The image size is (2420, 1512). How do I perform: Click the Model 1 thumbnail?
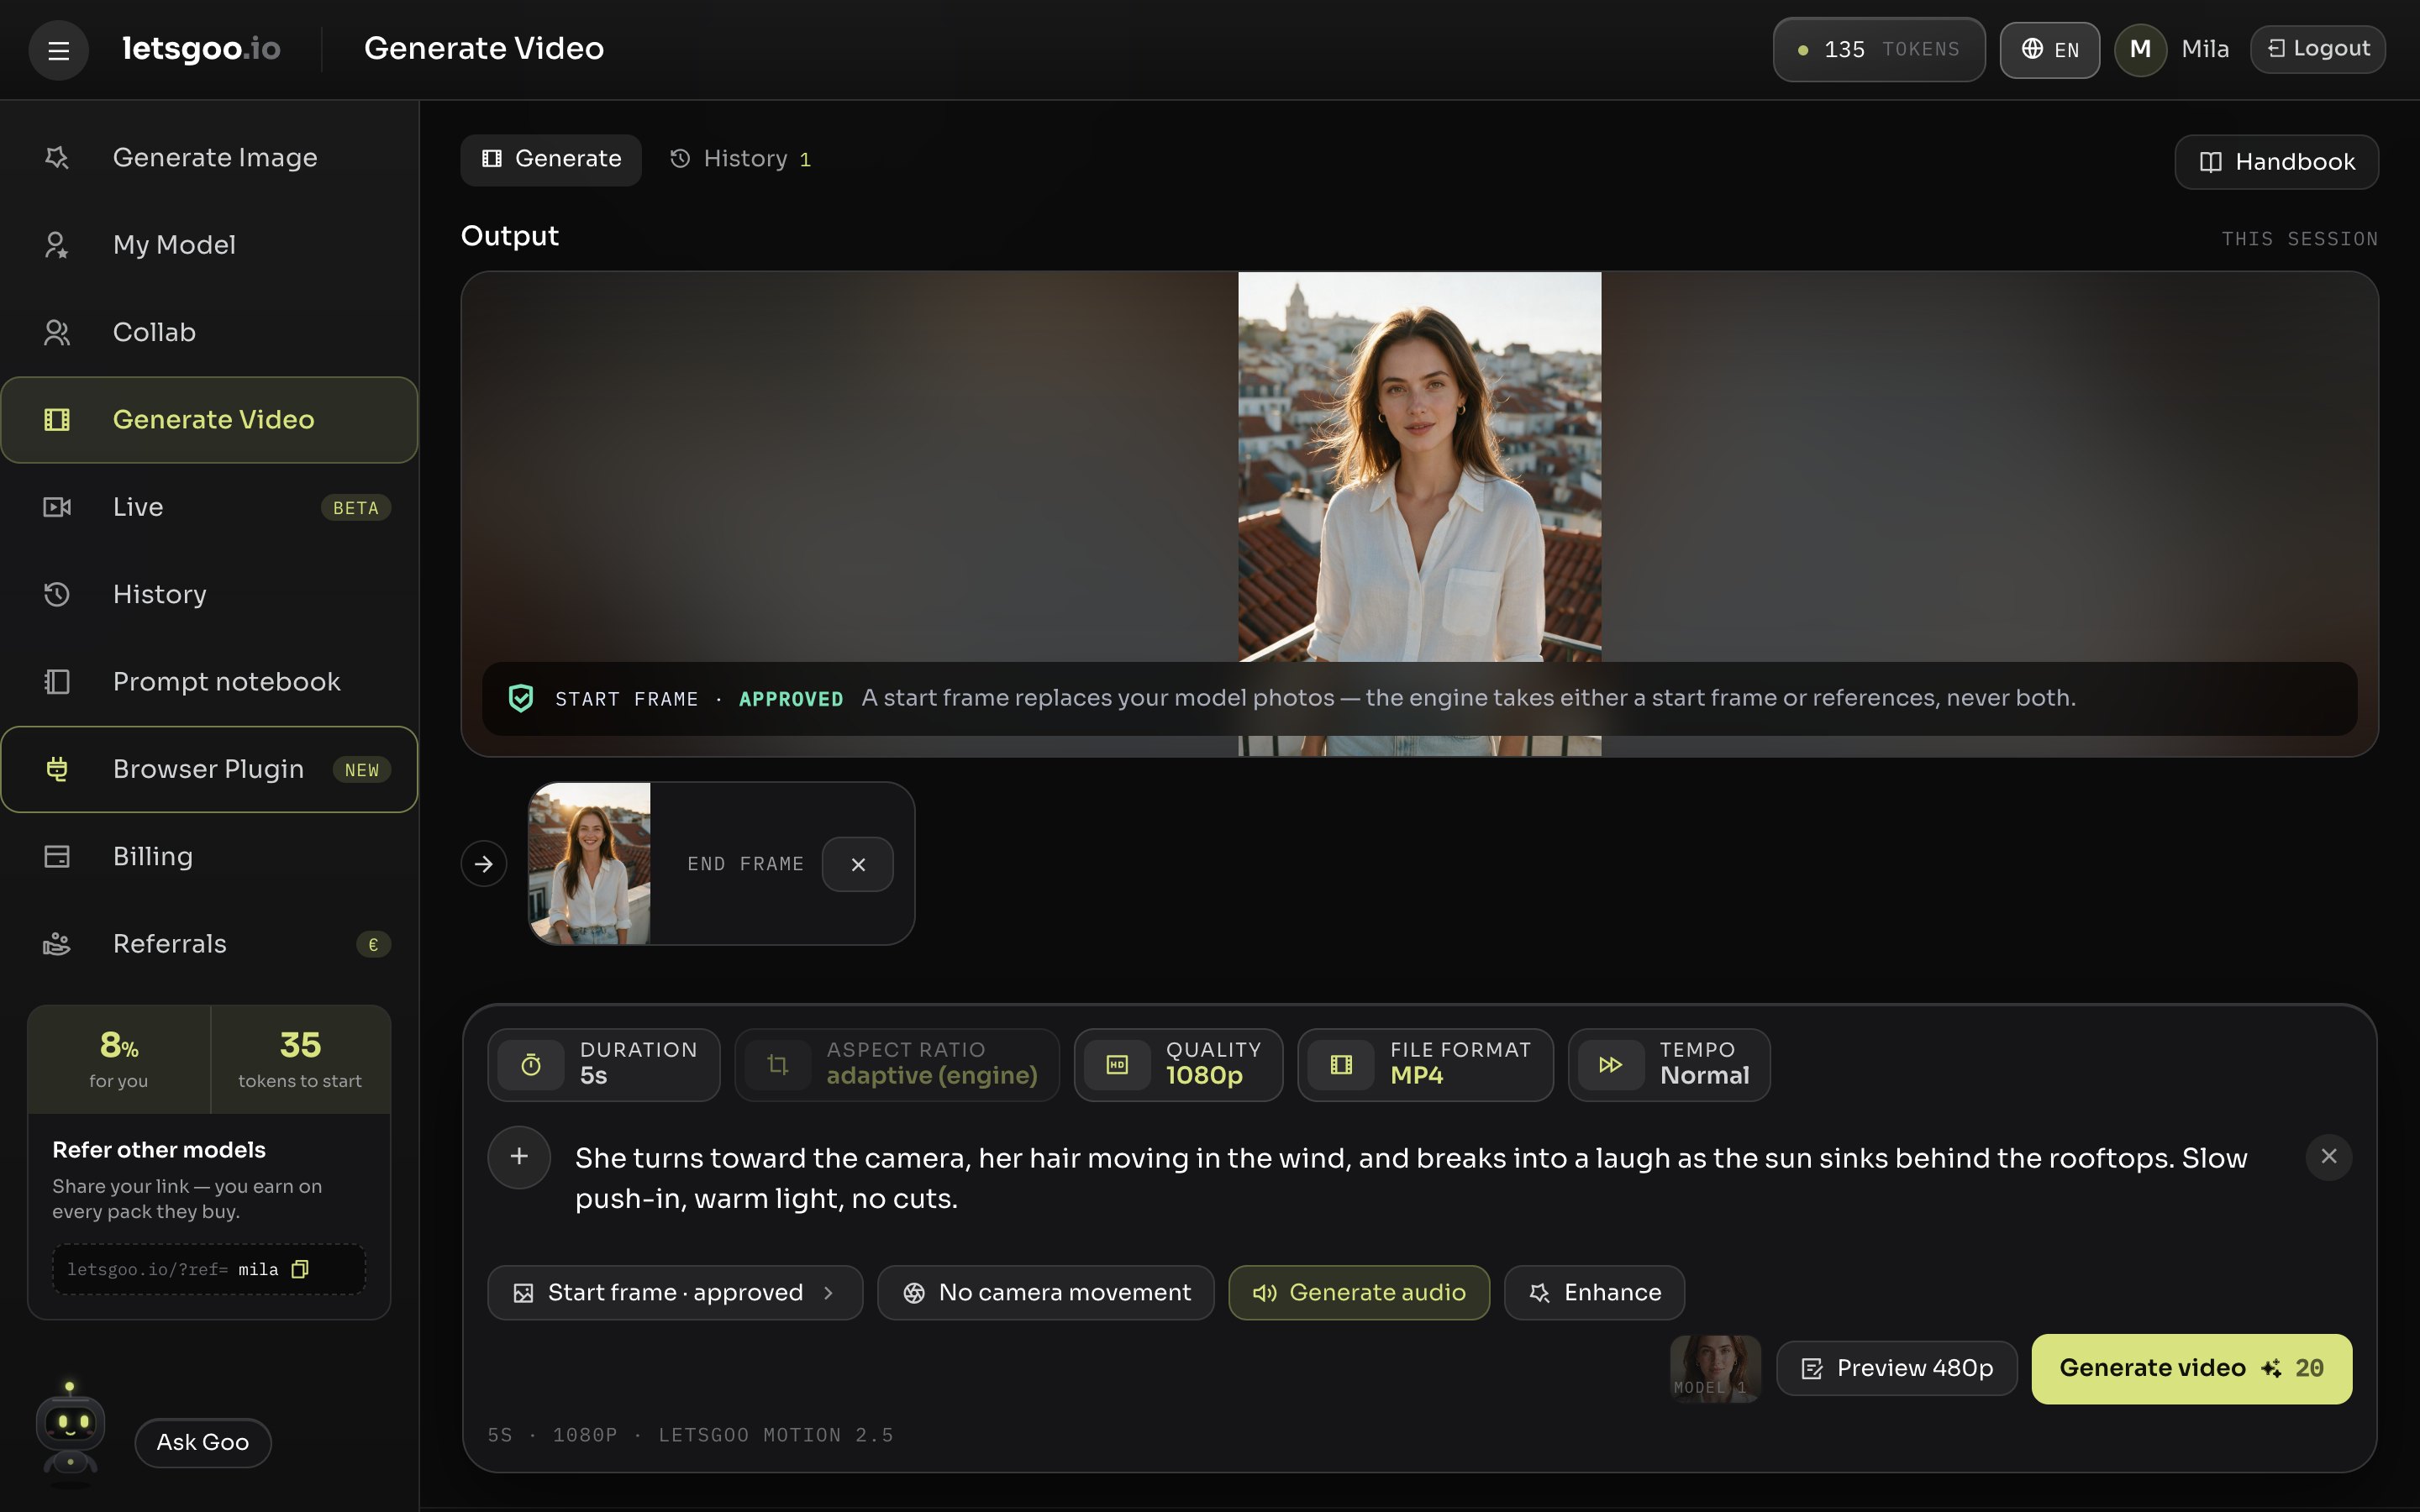point(1715,1369)
